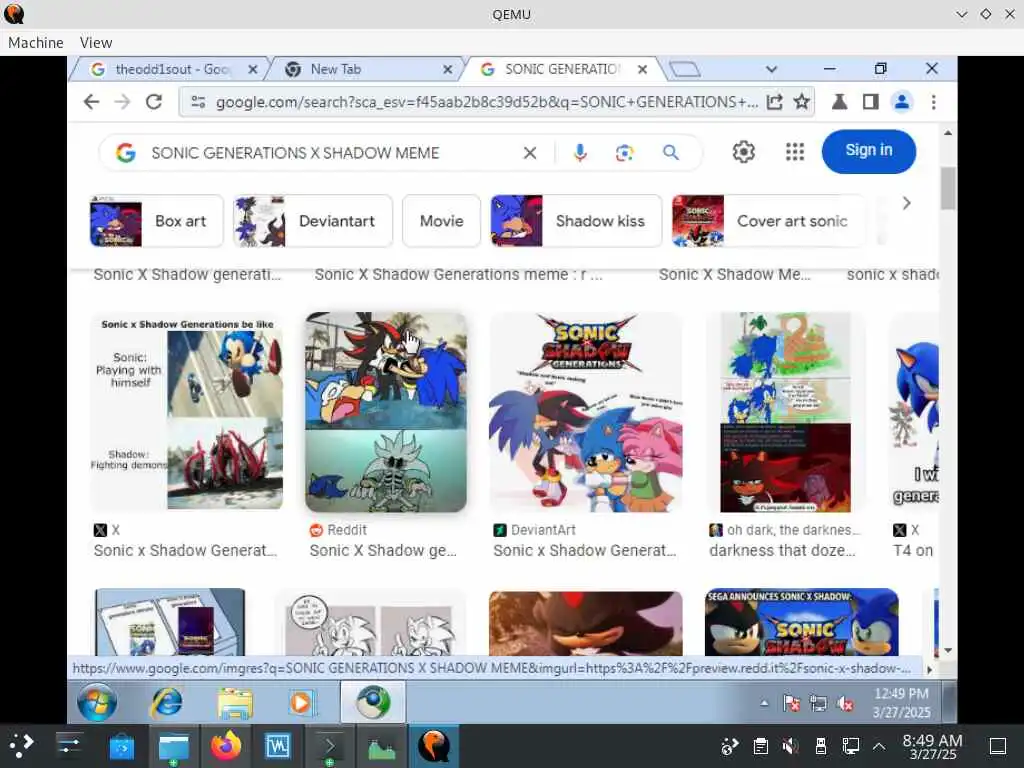This screenshot has height=768, width=1024.
Task: Open QEMU Machine menu
Action: 36,42
